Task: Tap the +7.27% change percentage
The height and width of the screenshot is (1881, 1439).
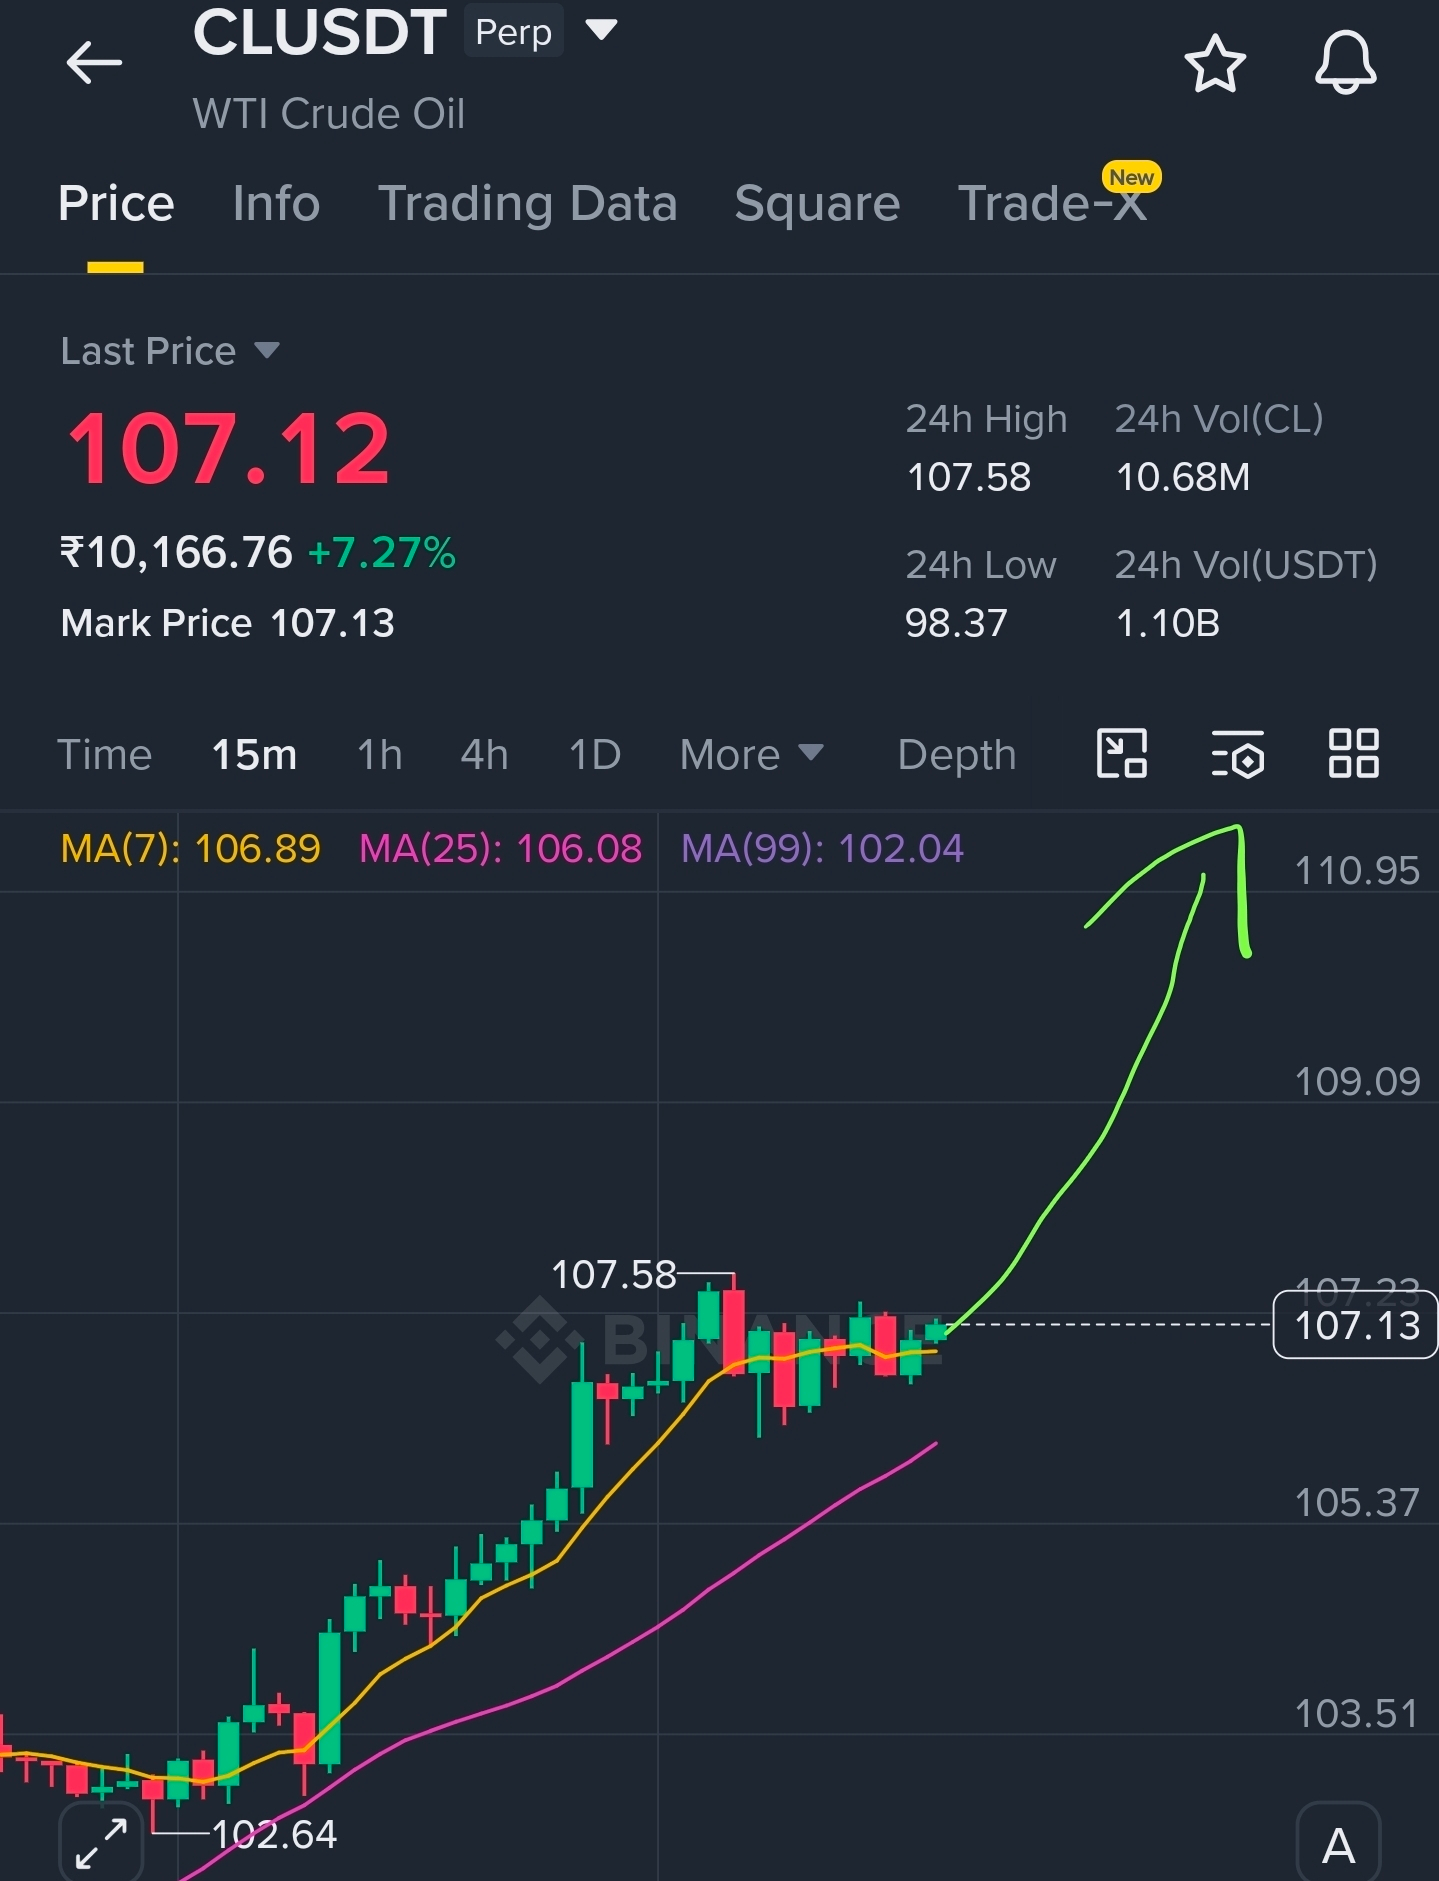Action: click(x=382, y=553)
